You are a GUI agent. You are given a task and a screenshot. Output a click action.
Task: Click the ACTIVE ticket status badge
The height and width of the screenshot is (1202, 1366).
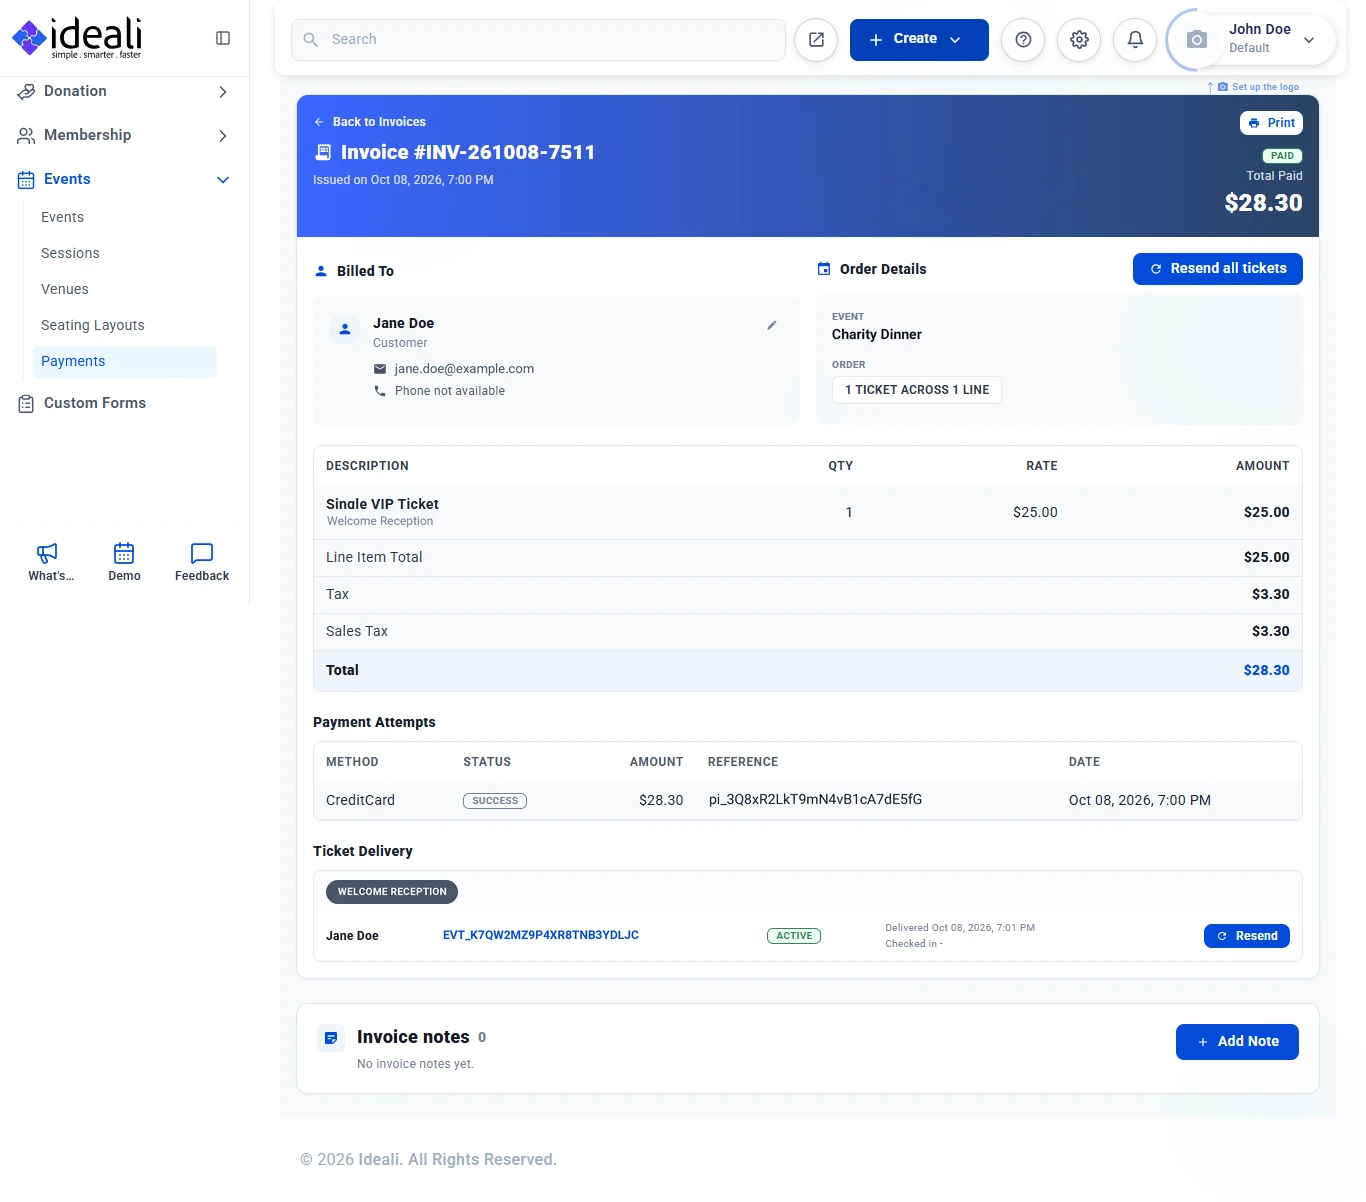click(794, 936)
